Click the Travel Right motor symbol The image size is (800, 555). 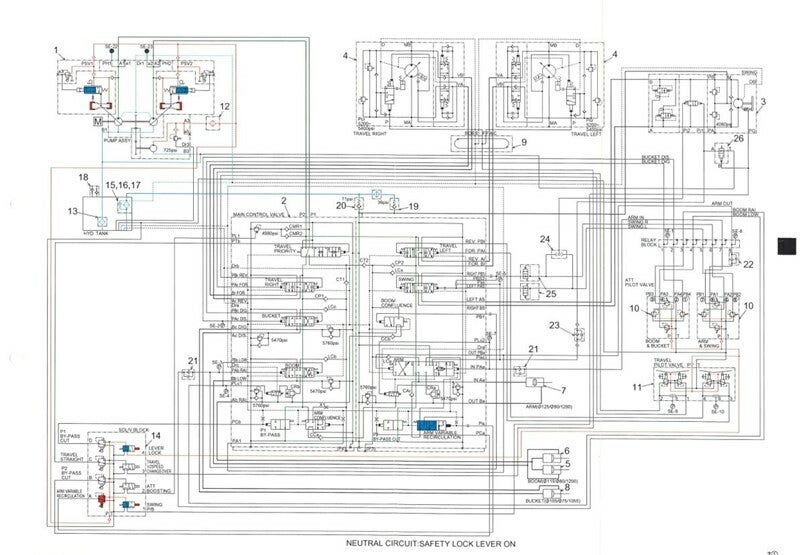[409, 70]
